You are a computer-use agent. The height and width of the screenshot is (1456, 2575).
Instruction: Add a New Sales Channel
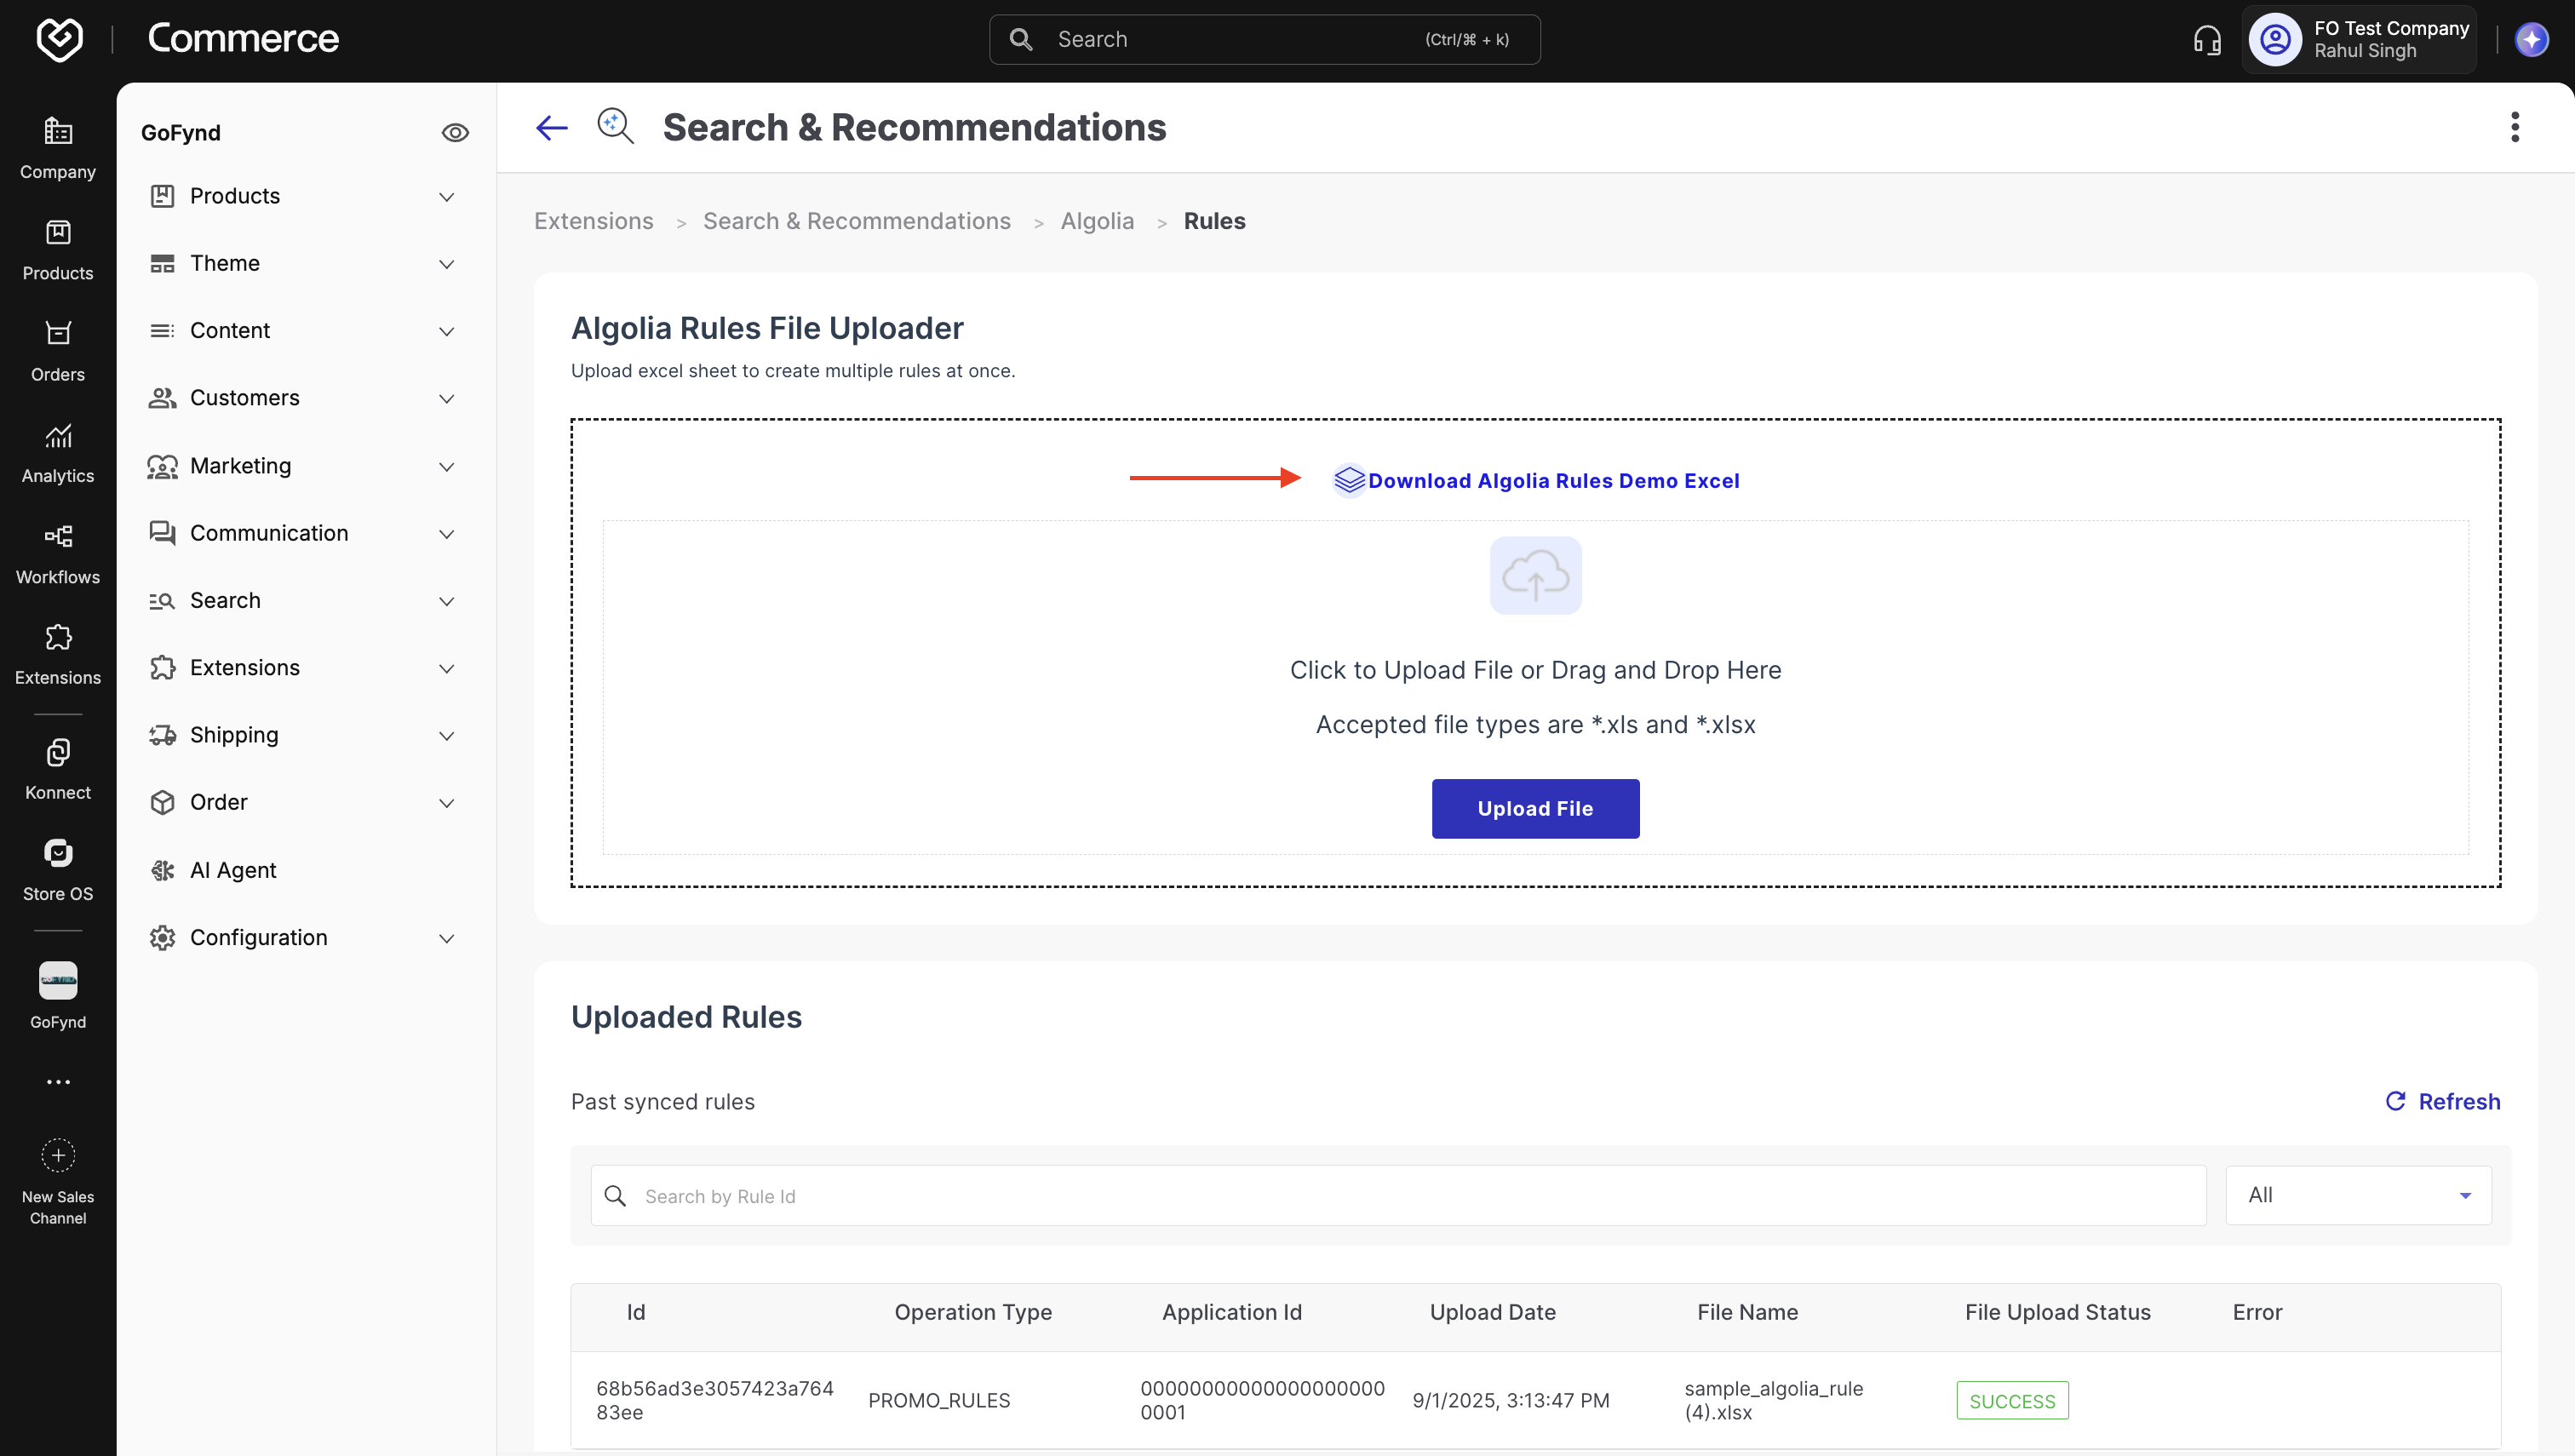click(58, 1181)
